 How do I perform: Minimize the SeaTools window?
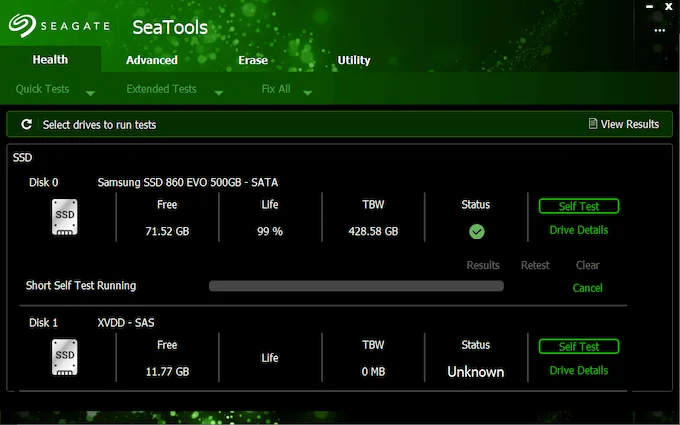click(649, 7)
